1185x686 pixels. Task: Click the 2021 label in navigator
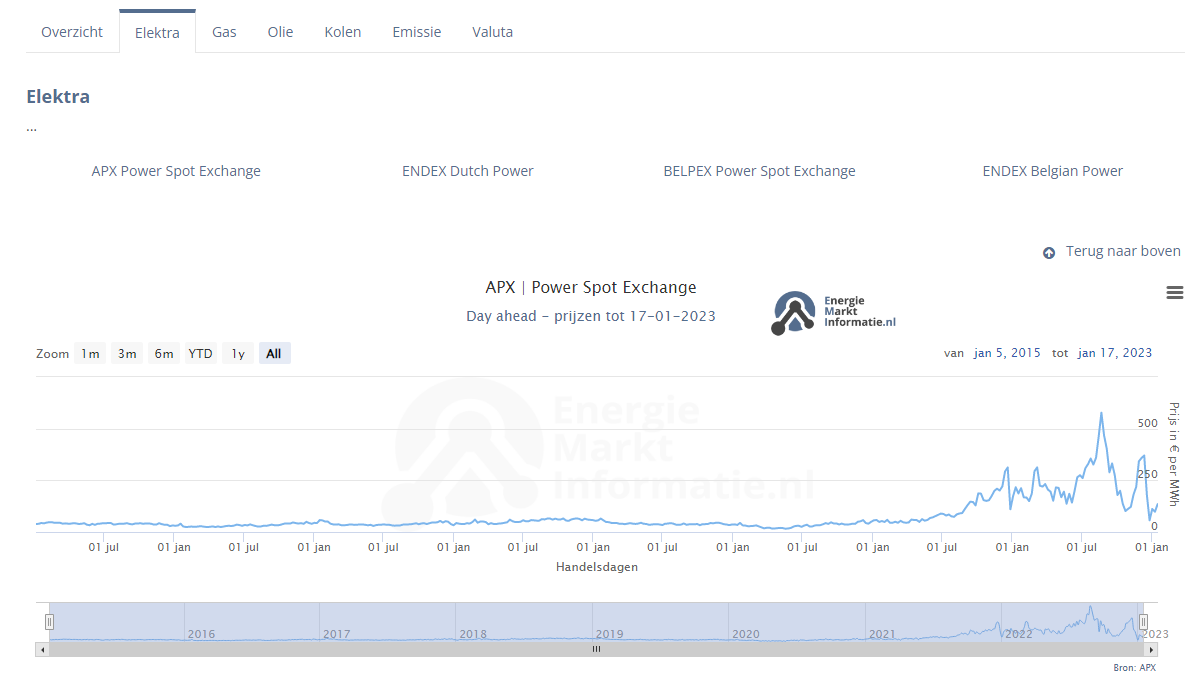tap(882, 634)
